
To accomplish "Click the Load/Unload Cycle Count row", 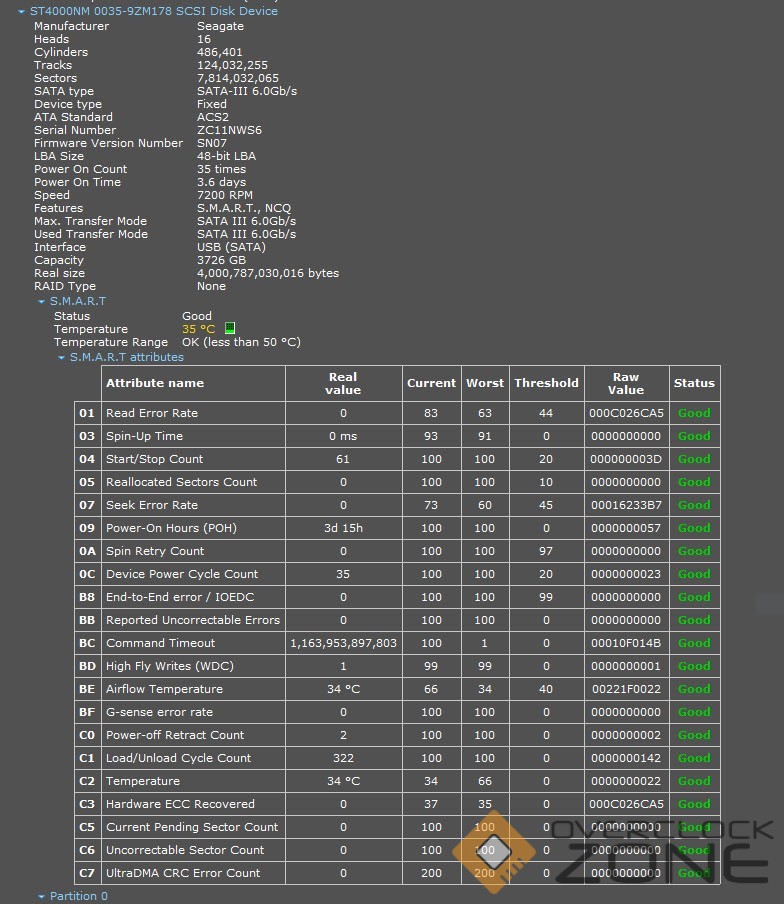I will tap(178, 758).
